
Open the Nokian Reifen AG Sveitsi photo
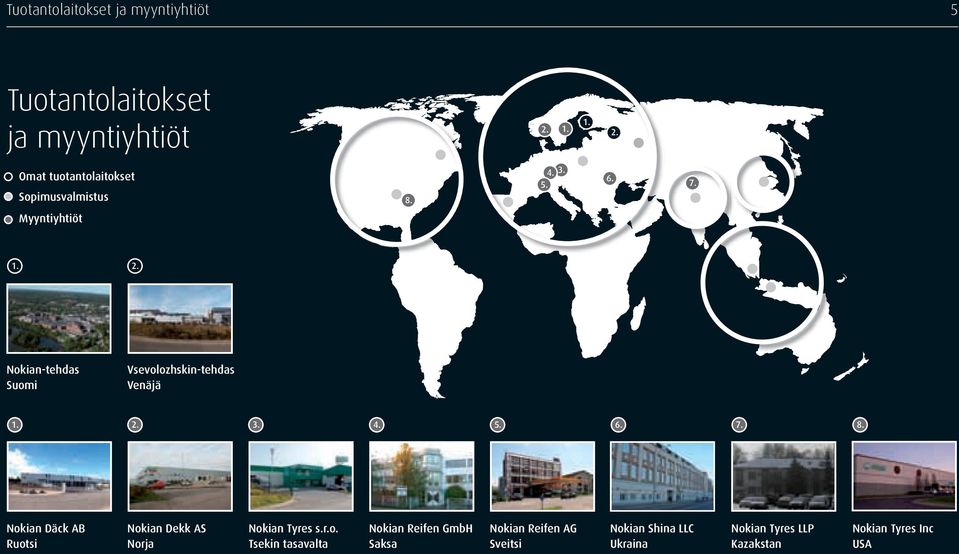click(542, 476)
